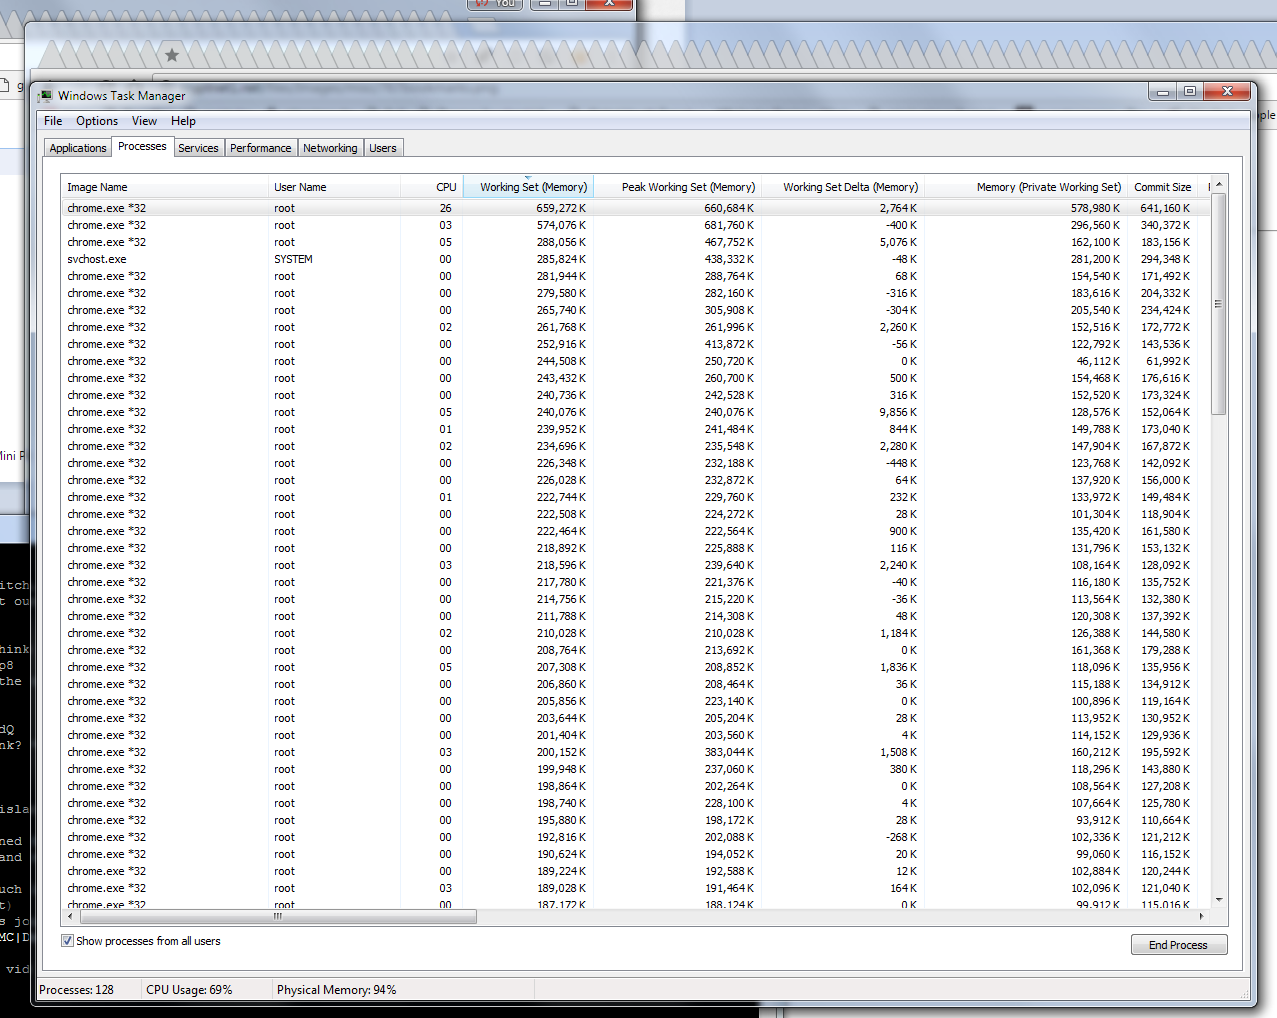Image resolution: width=1277 pixels, height=1018 pixels.
Task: Select the row with 288,056 K working set
Action: tap(635, 242)
